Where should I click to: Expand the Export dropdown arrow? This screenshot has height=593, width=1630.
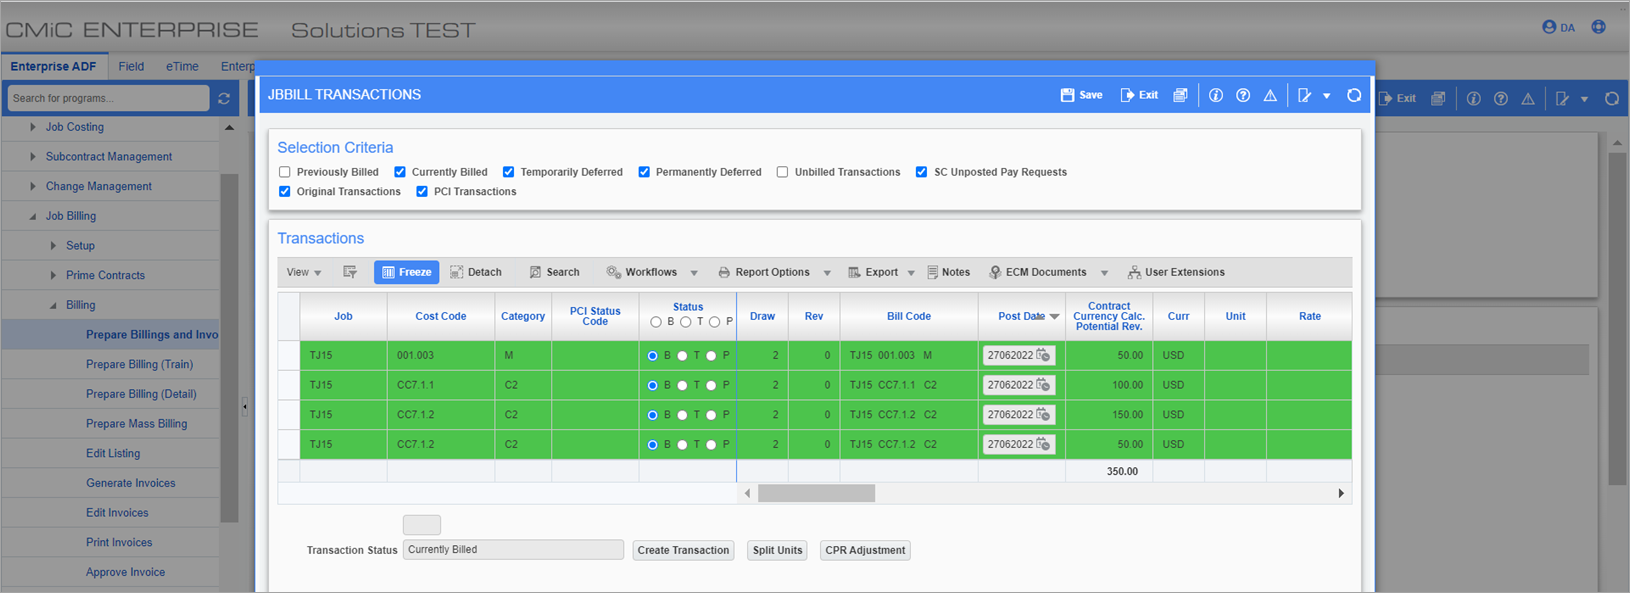pos(911,273)
